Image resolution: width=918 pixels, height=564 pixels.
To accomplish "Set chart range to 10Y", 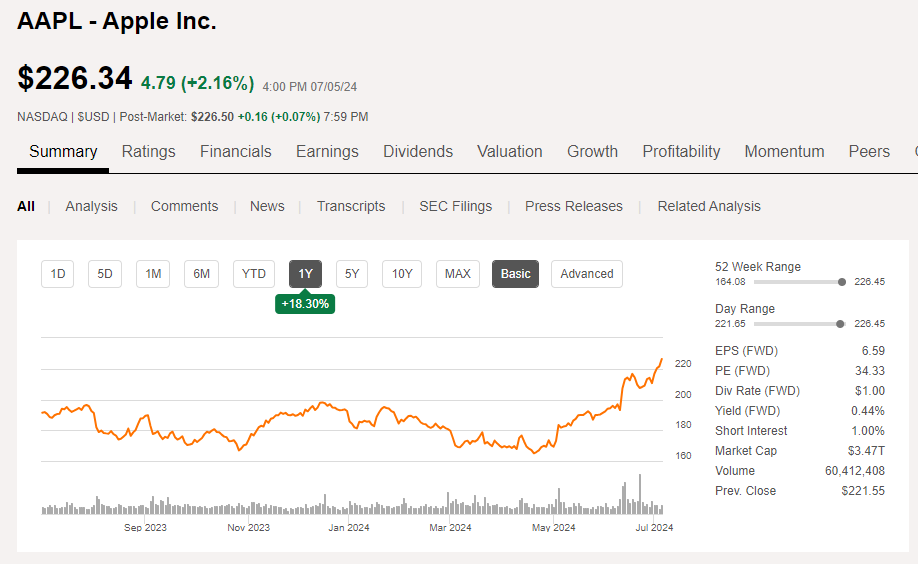I will [x=402, y=274].
